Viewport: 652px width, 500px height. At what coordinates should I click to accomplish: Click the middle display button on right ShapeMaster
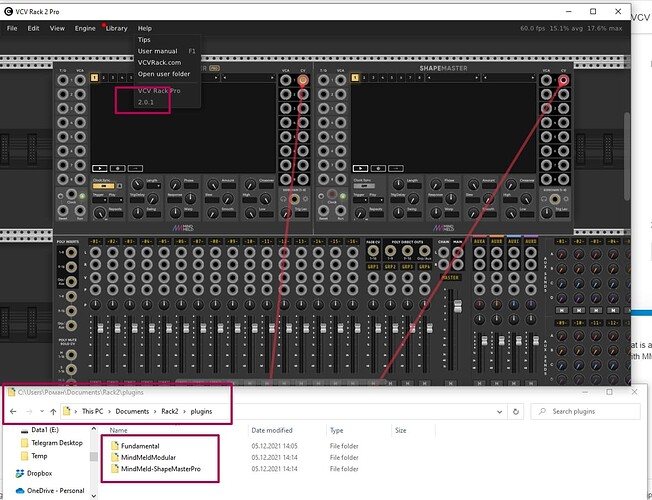[378, 168]
